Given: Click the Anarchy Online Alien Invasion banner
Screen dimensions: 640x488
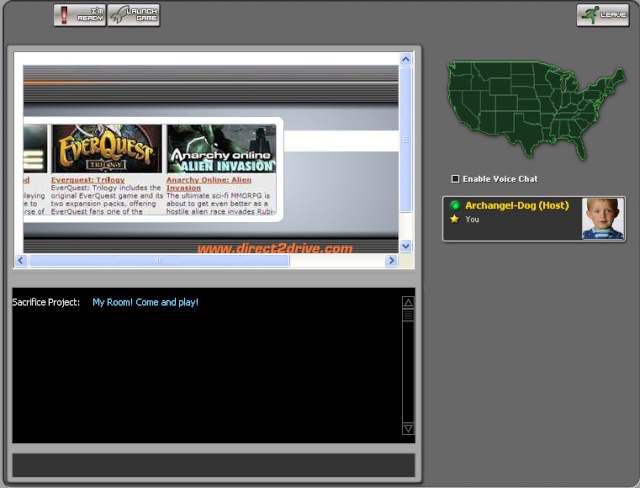Looking at the screenshot, I should point(221,149).
